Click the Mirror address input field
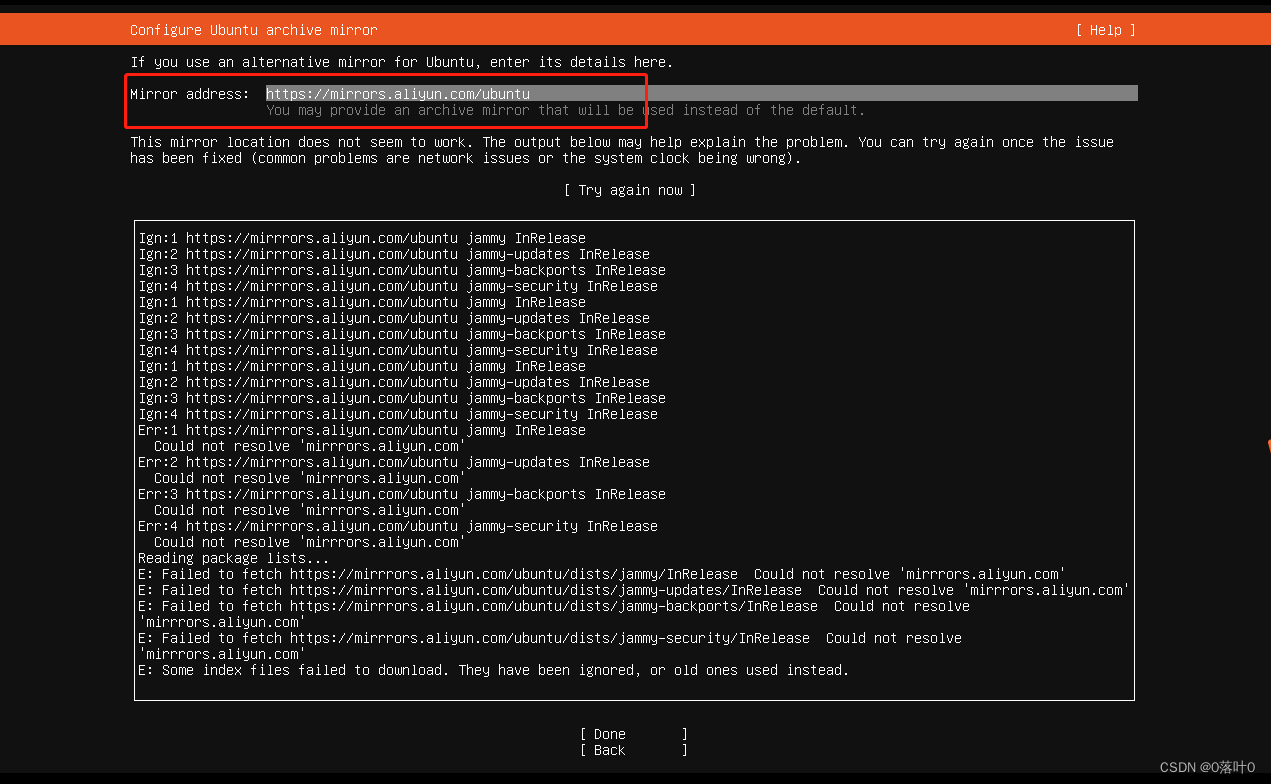Image resolution: width=1271 pixels, height=784 pixels. (x=701, y=94)
